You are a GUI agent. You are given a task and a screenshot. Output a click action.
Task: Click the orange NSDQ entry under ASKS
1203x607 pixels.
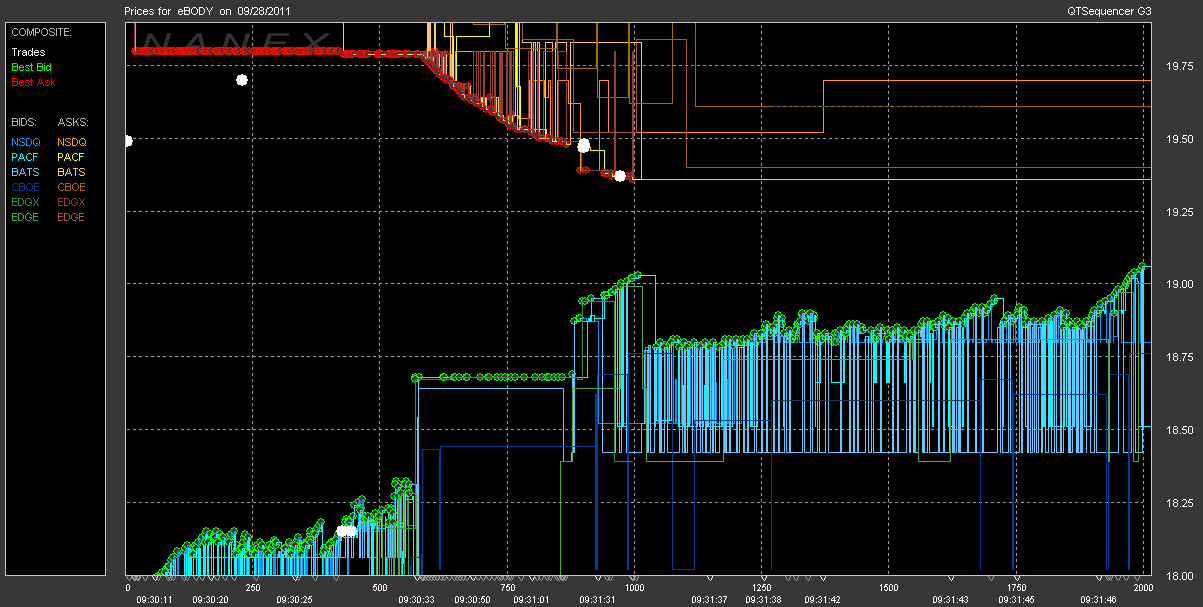[x=72, y=142]
